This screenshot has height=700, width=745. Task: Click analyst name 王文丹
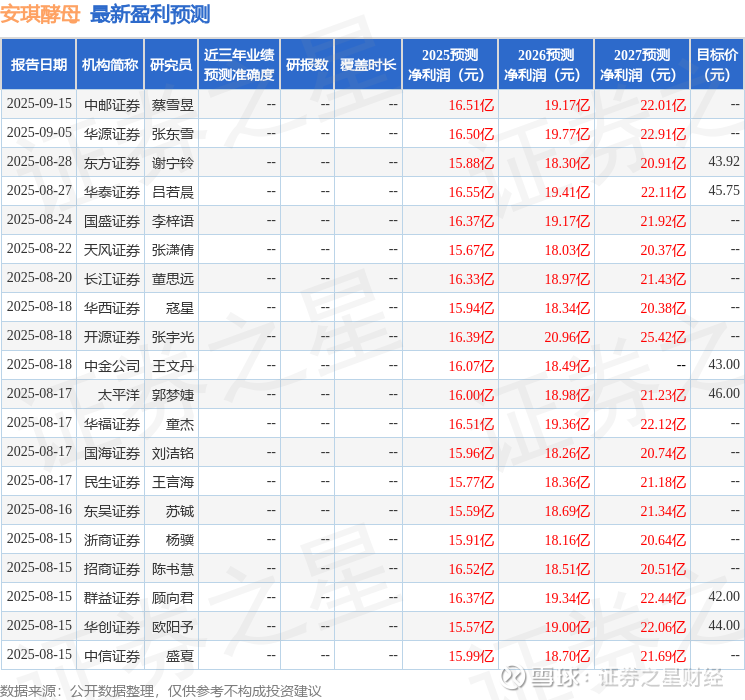point(172,366)
